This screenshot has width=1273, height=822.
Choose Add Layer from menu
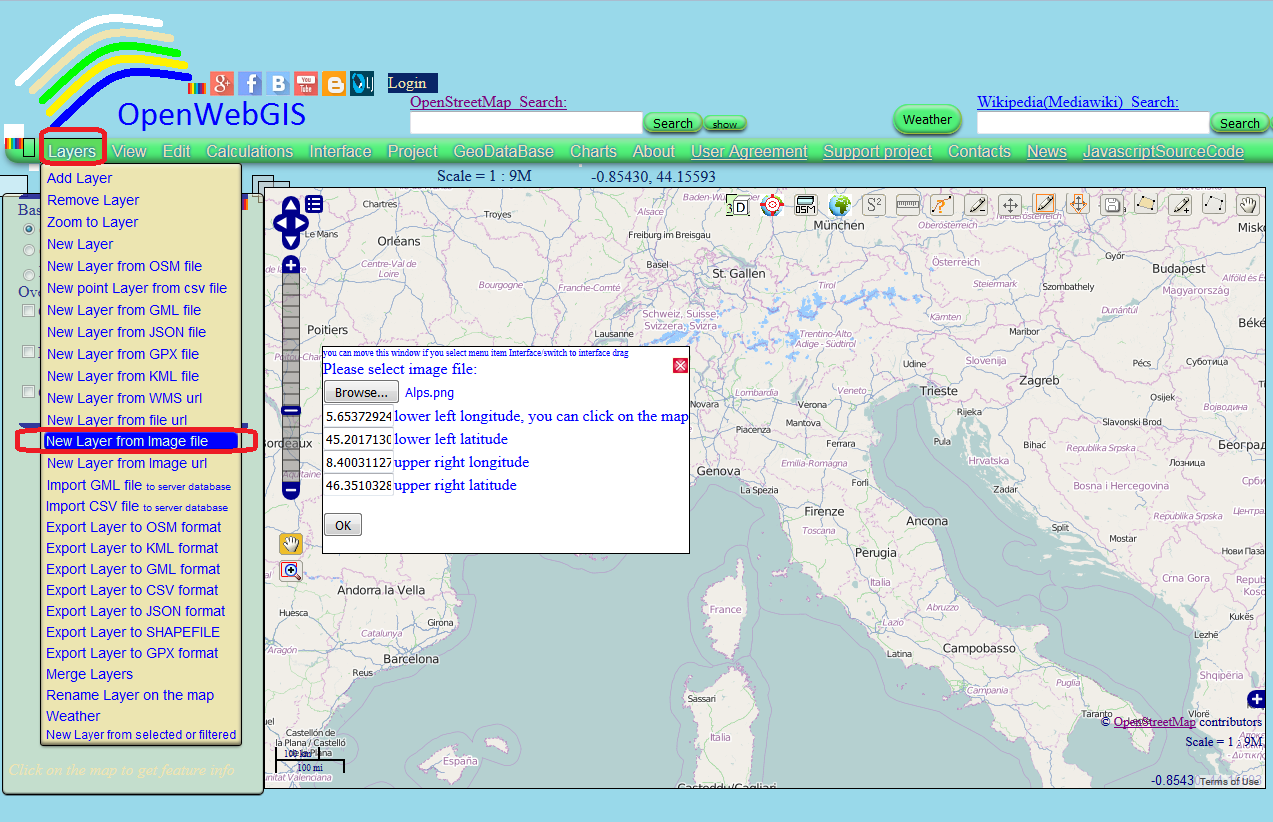click(80, 178)
